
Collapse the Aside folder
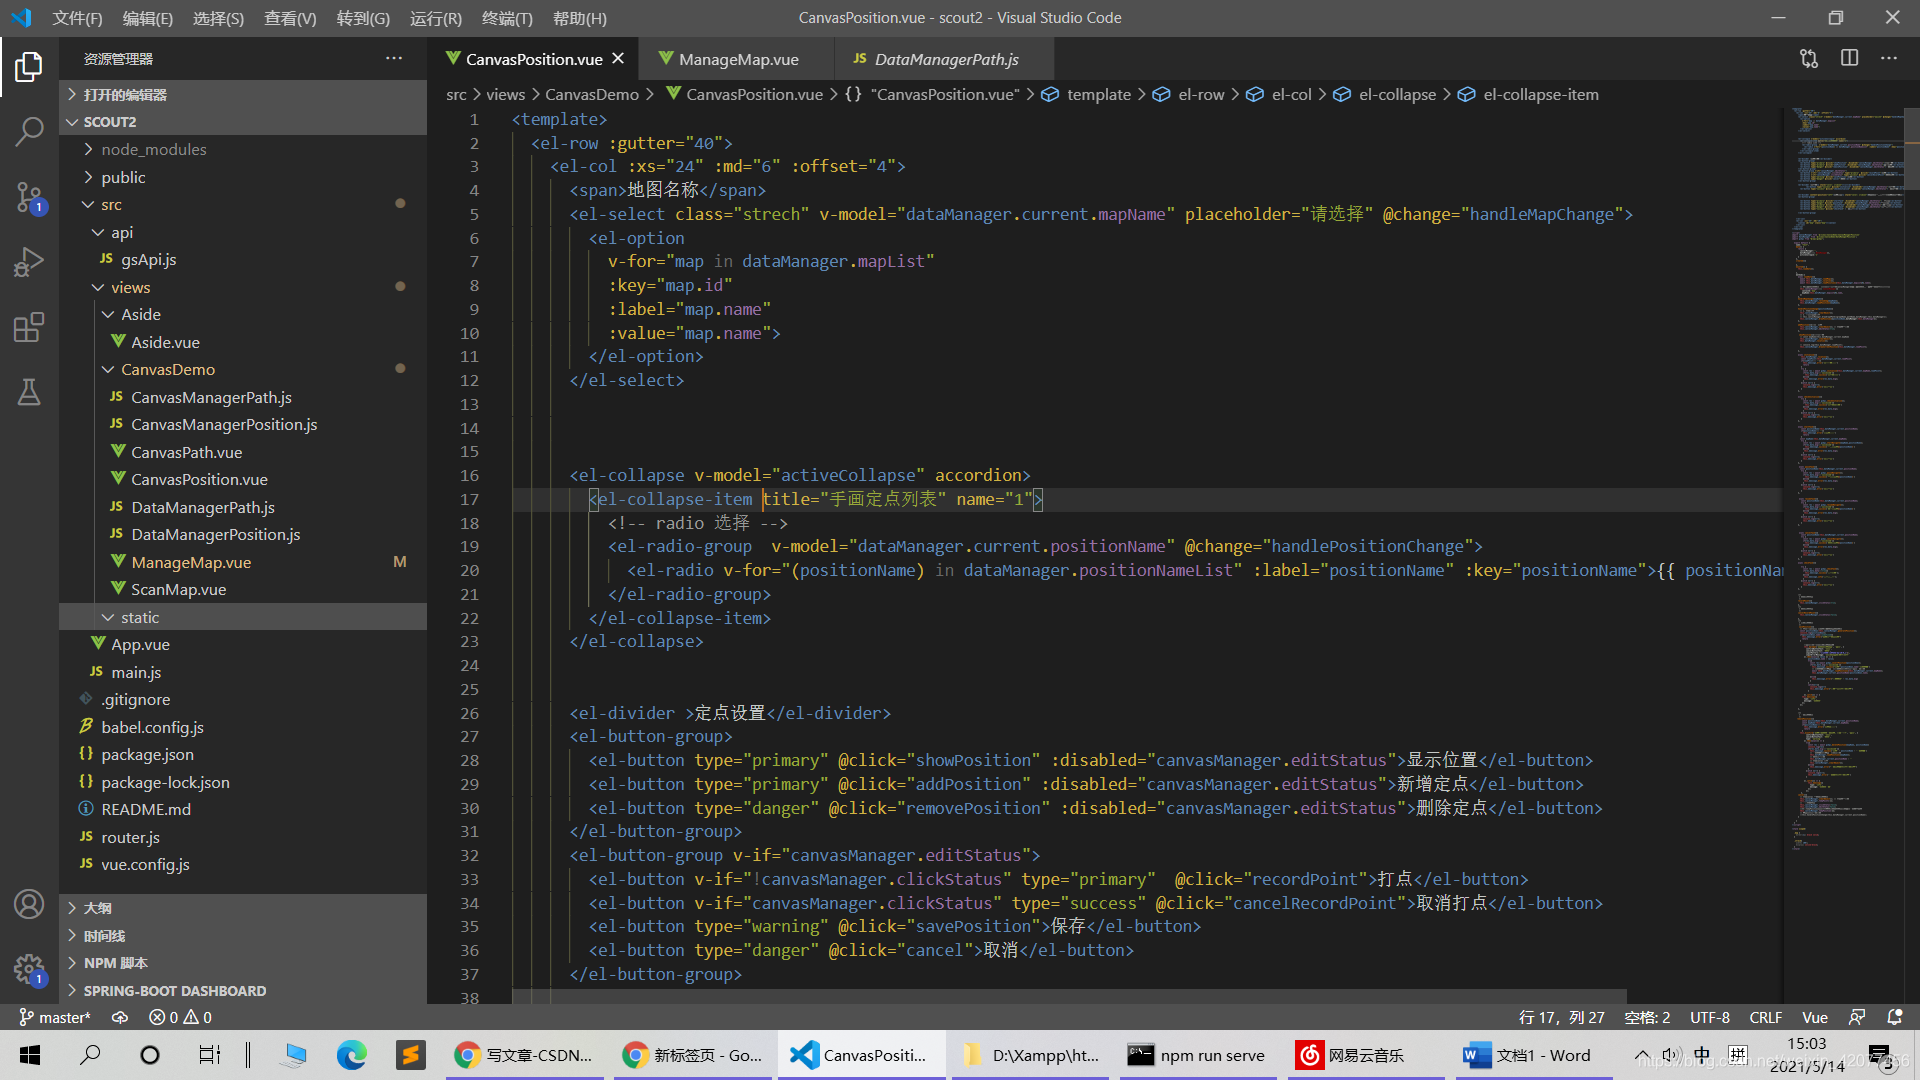click(243, 314)
